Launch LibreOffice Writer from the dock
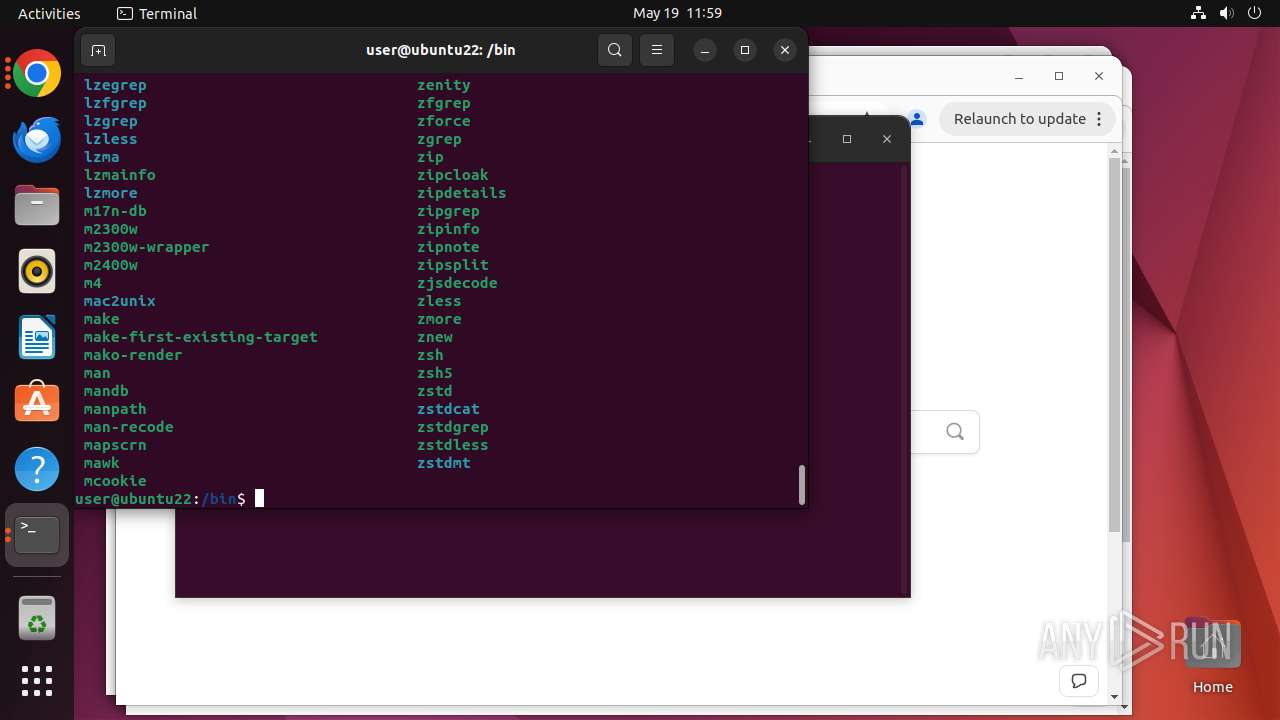This screenshot has width=1280, height=720. [37, 337]
